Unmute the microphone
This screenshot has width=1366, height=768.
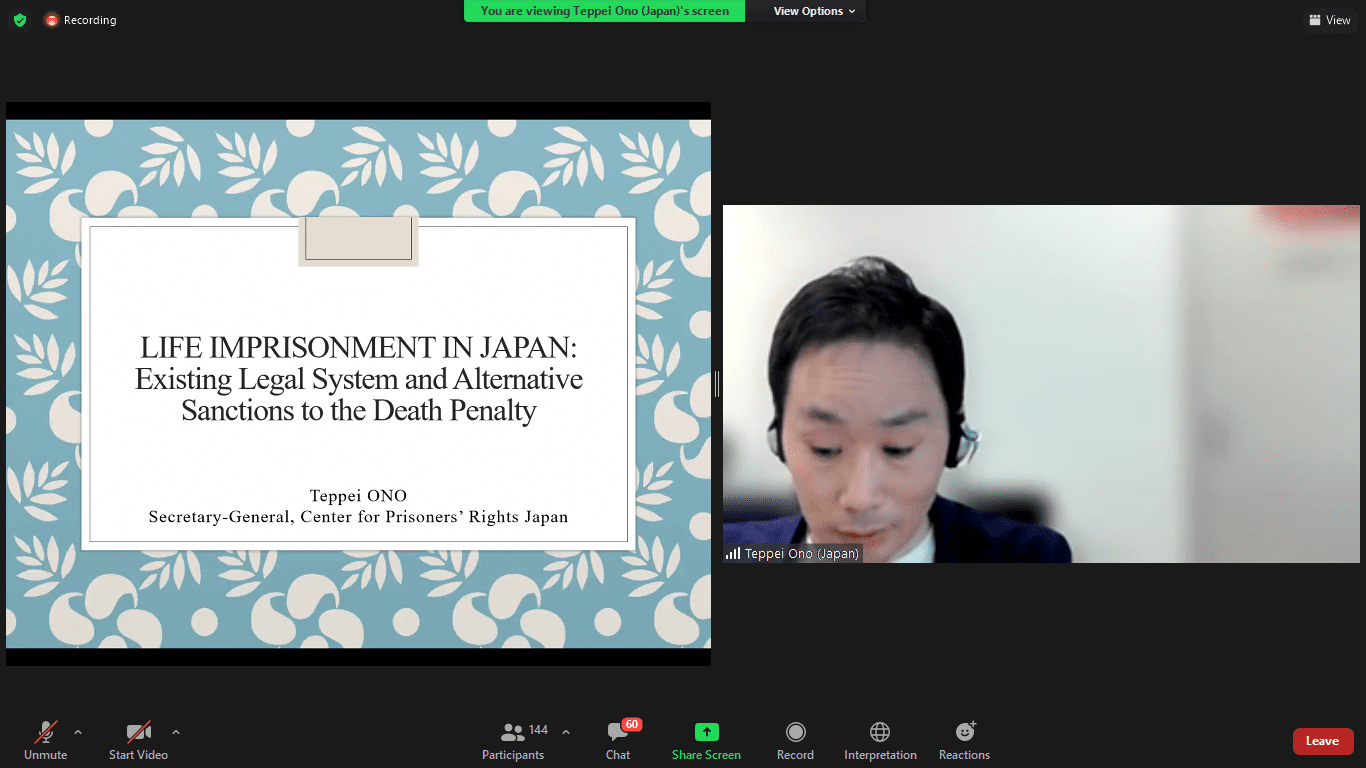(46, 741)
